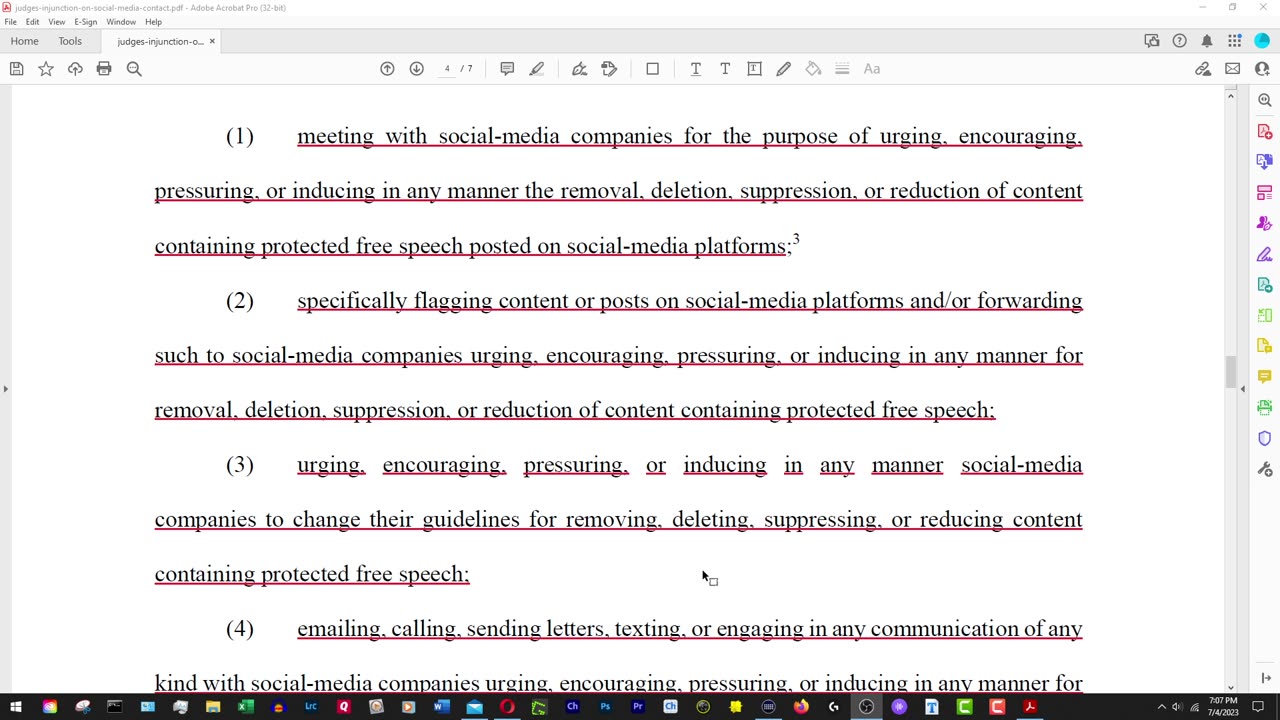1280x720 pixels.
Task: Open Firefox from the taskbar
Action: (x=801, y=707)
